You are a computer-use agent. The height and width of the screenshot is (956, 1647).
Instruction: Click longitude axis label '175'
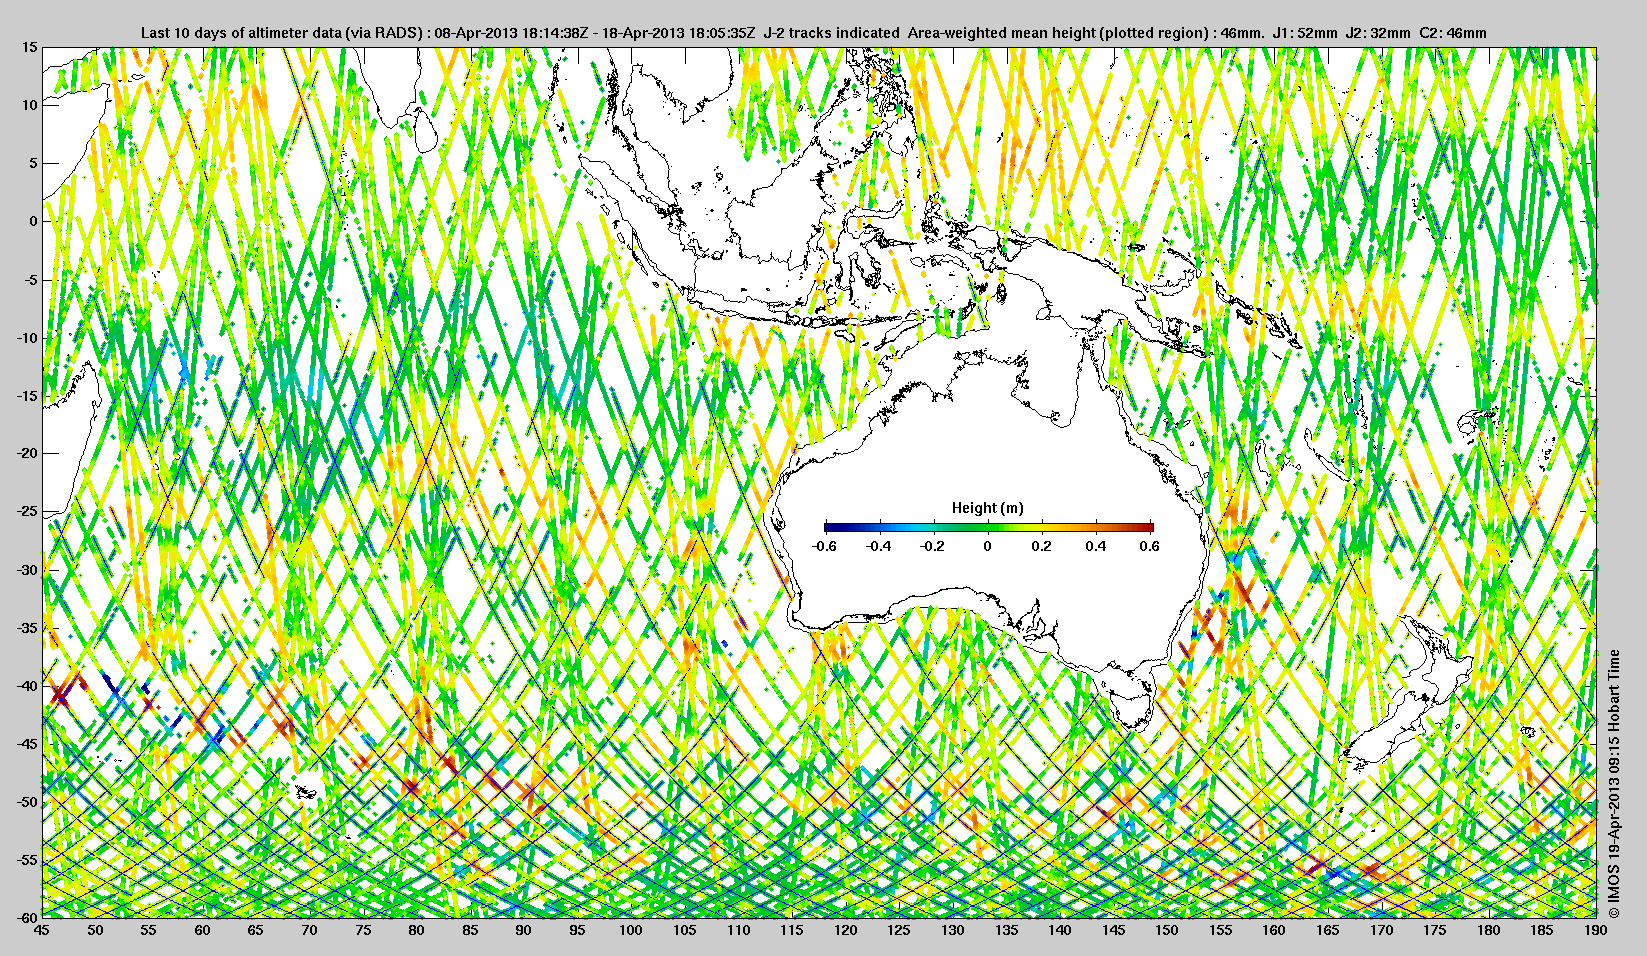1435,930
